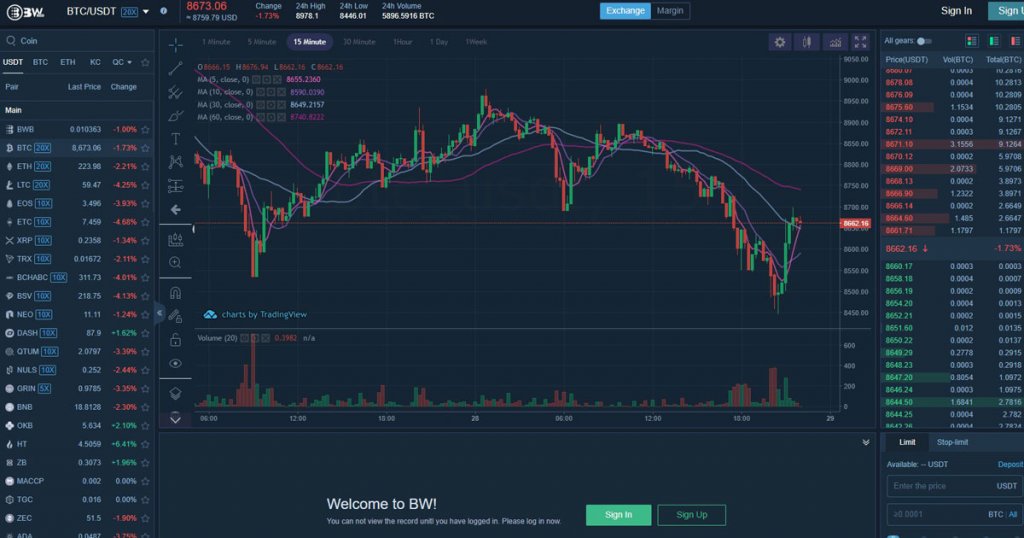
Task: Select the crosshair cursor tool
Action: [176, 44]
